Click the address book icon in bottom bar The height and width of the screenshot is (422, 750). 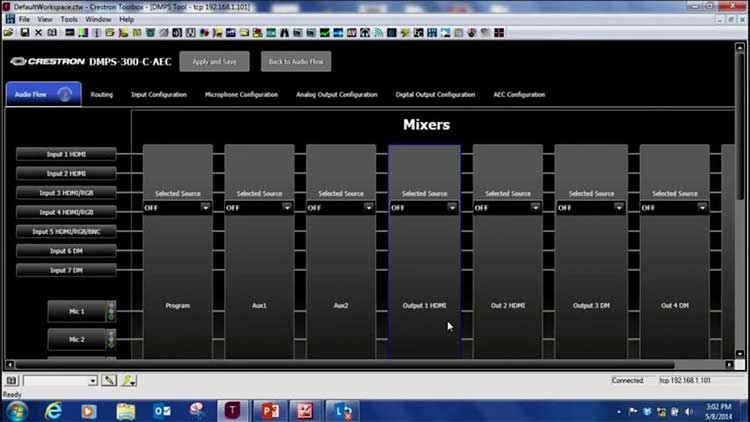11,380
